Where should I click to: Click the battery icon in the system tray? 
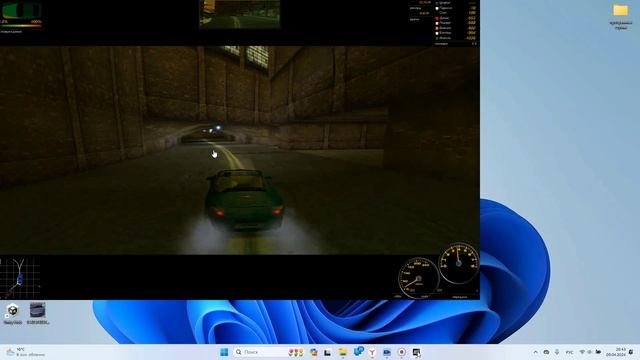pyautogui.click(x=598, y=352)
